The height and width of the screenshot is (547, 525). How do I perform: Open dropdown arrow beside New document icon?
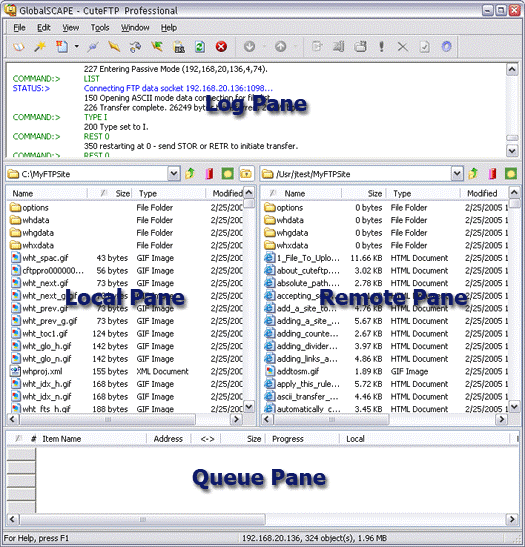pos(76,46)
